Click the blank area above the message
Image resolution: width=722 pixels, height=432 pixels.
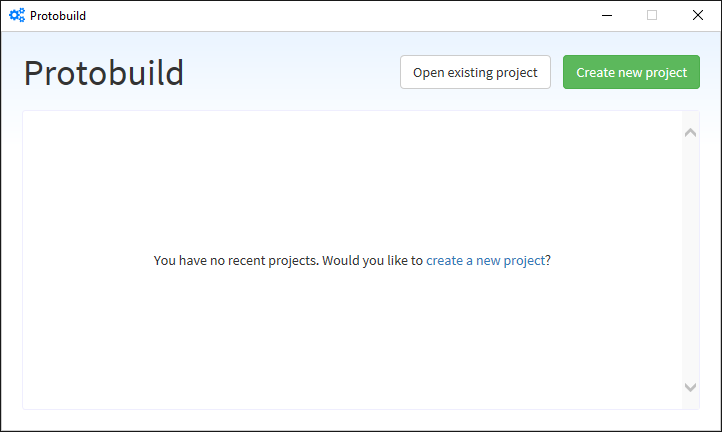[352, 182]
